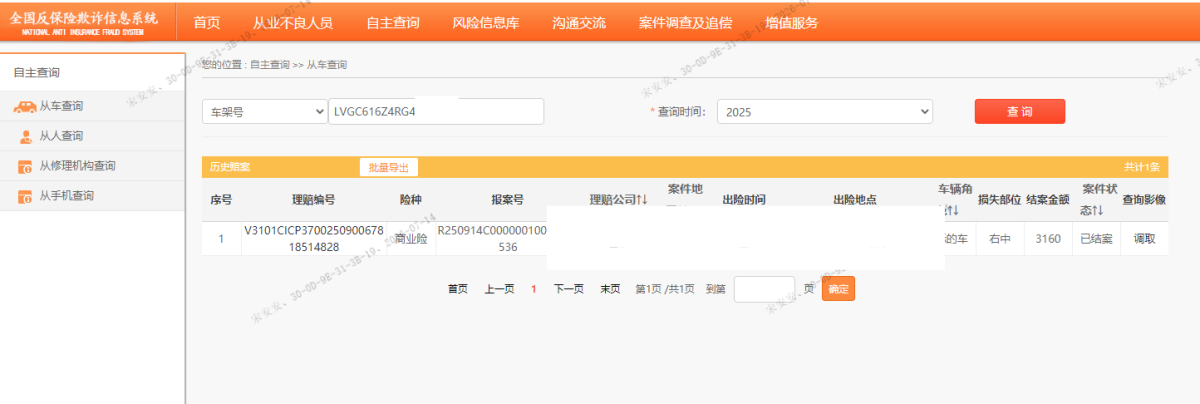This screenshot has width=1200, height=404.
Task: Click the 出险时间 column header
Action: tap(744, 199)
